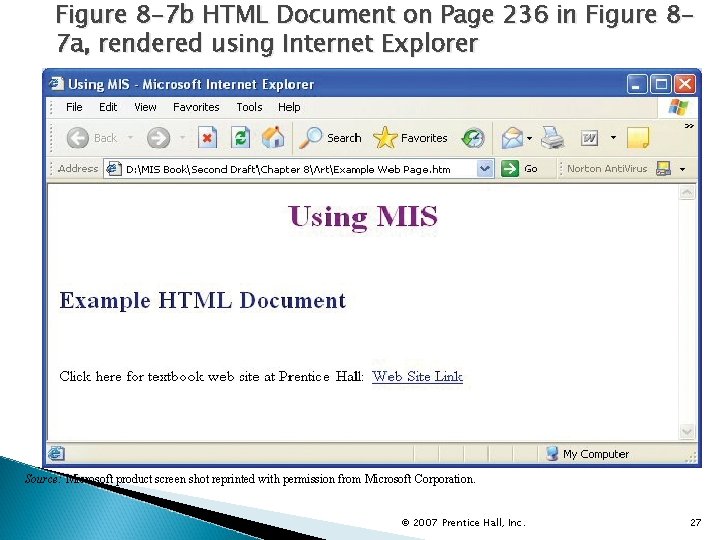
Task: Open the Edit menu
Action: click(108, 107)
